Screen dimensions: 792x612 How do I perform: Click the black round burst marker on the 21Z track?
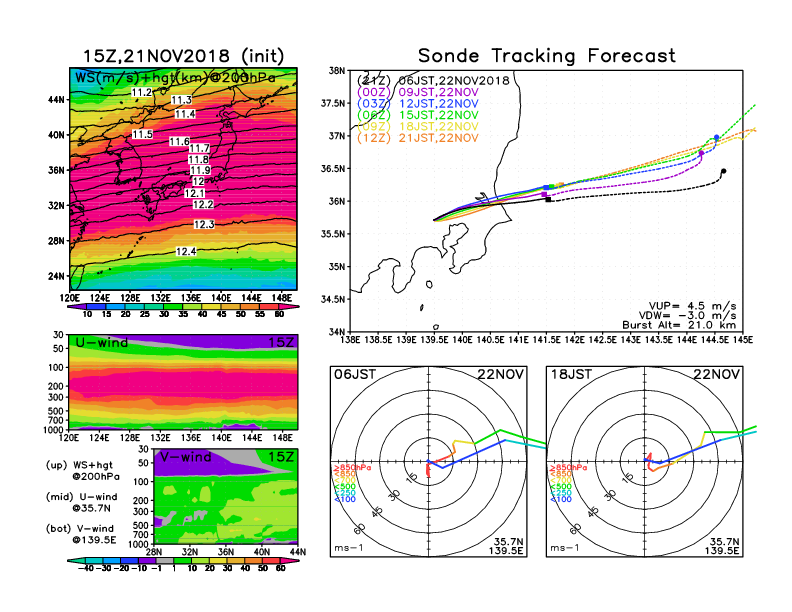[724, 171]
